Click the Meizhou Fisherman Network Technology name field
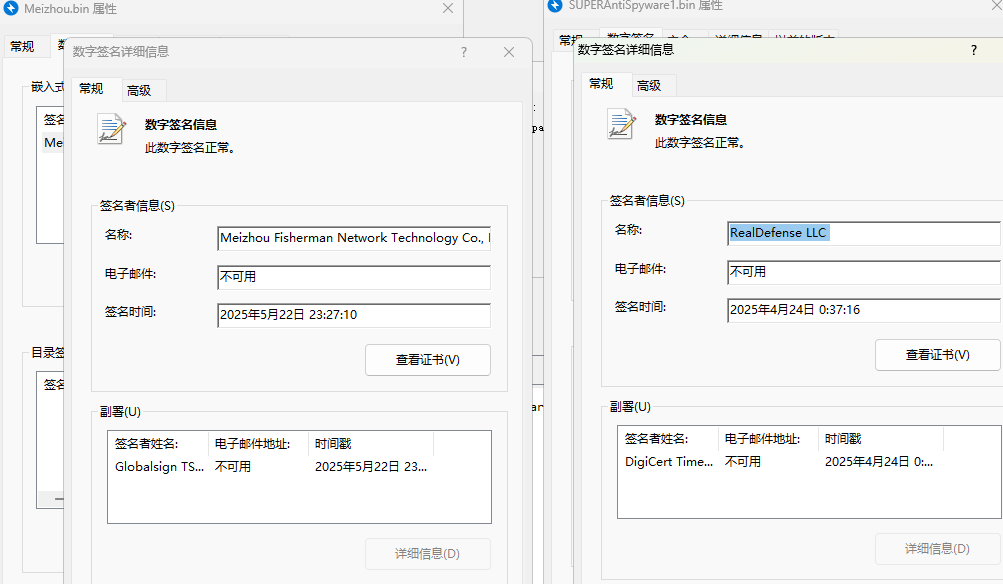This screenshot has width=1003, height=584. (354, 238)
